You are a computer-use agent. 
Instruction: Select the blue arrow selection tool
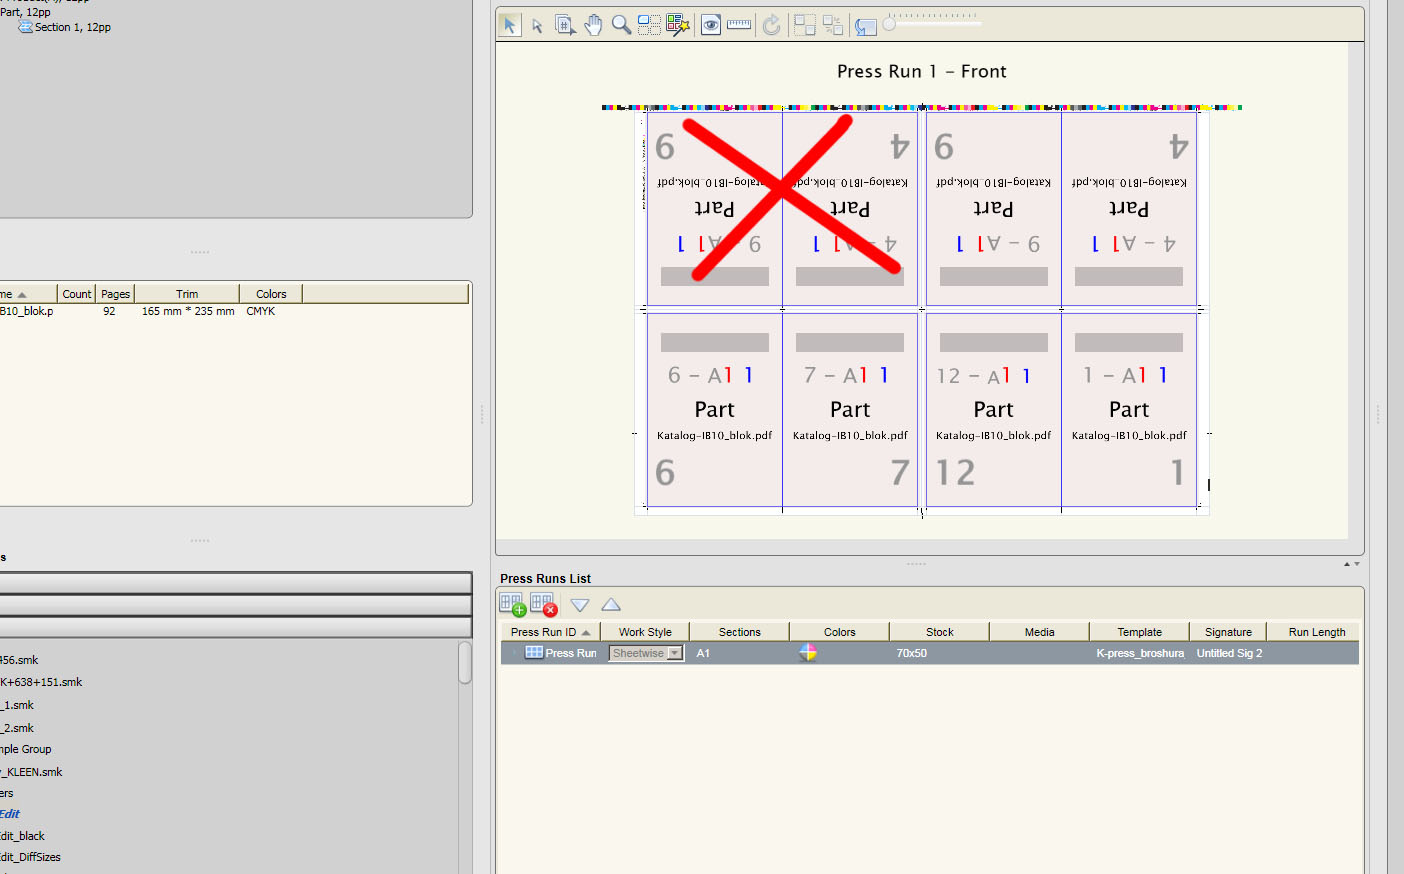pyautogui.click(x=510, y=25)
